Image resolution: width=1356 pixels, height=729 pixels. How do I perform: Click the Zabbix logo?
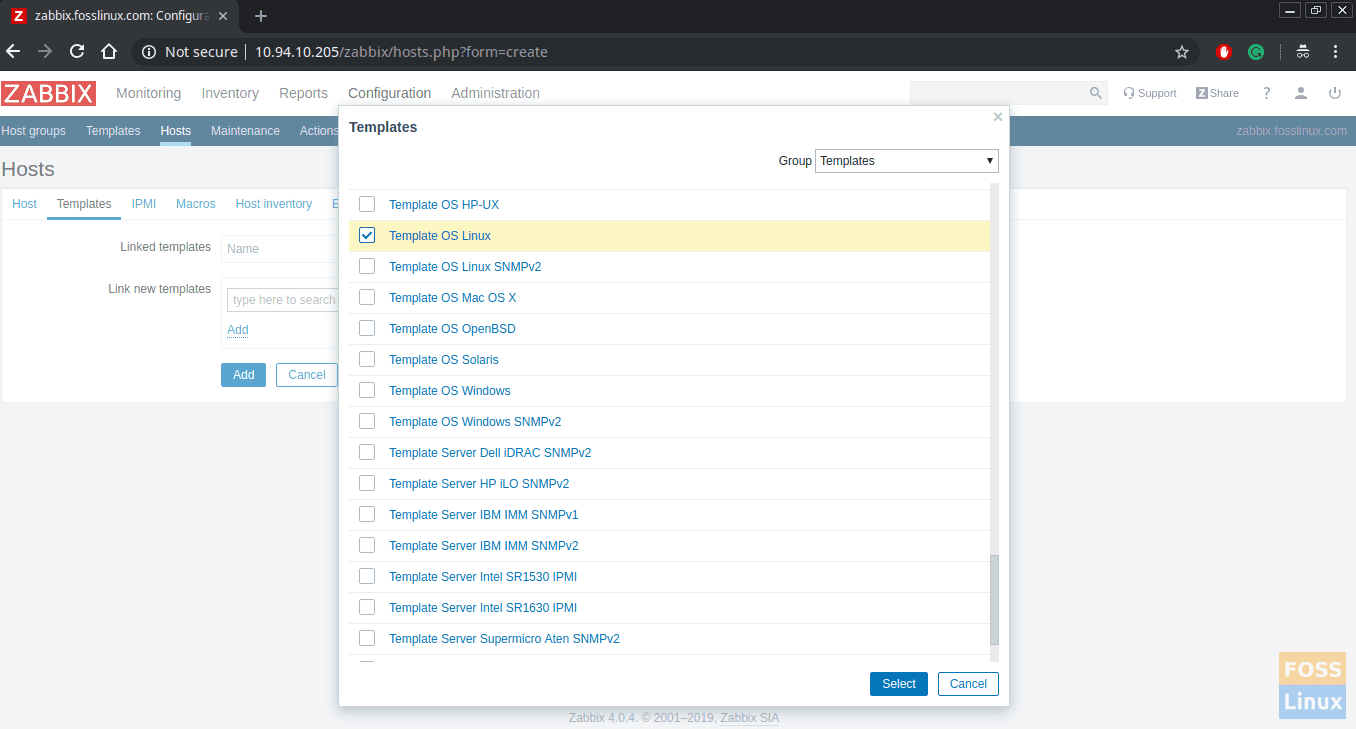[x=48, y=93]
